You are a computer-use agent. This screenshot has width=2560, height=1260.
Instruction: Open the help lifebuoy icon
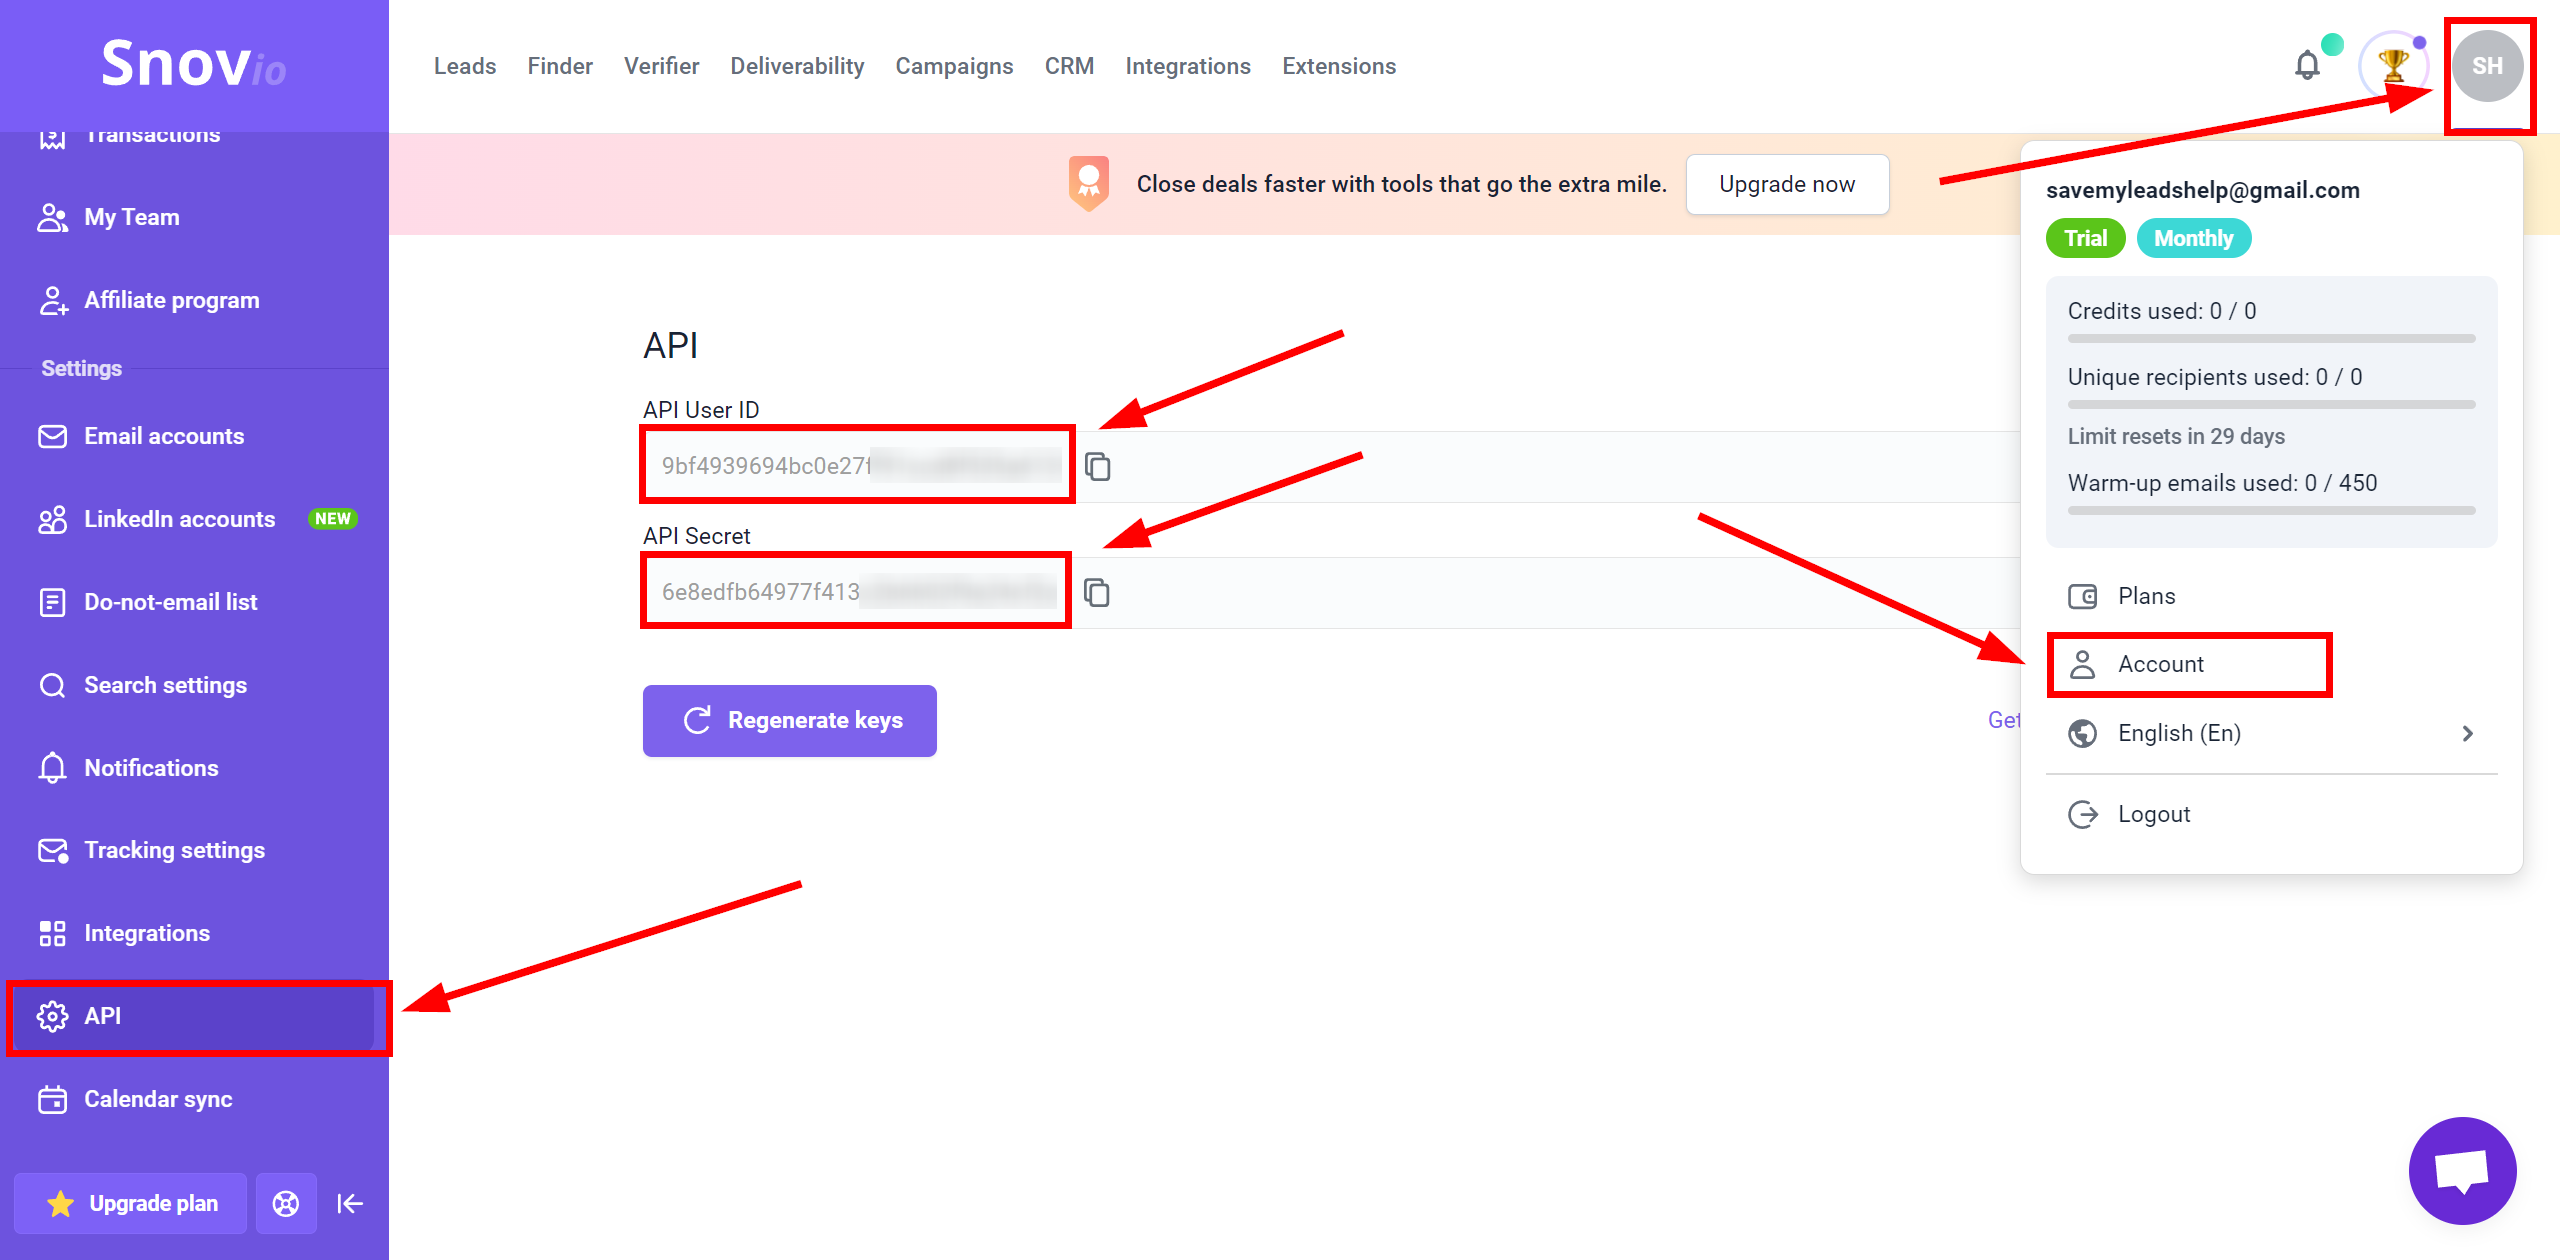pos(286,1204)
